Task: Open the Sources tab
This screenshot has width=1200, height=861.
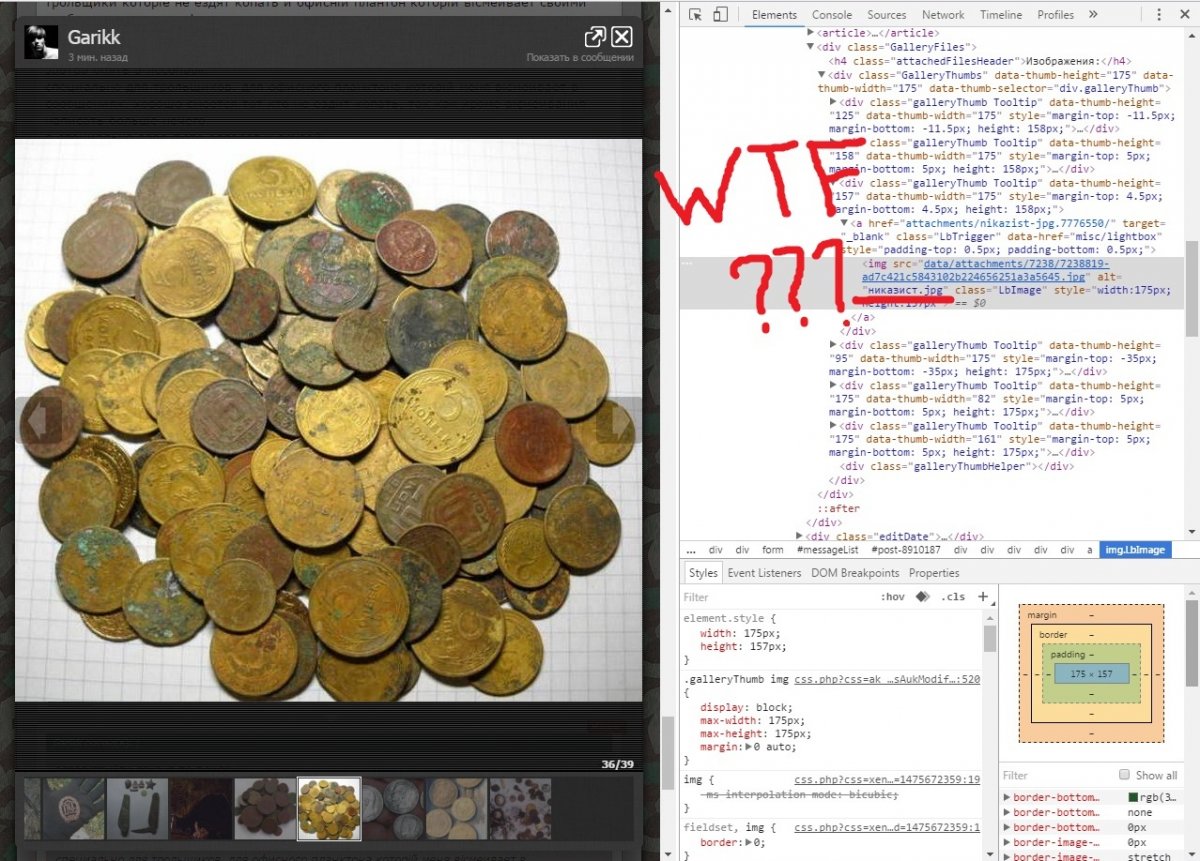Action: coord(886,15)
